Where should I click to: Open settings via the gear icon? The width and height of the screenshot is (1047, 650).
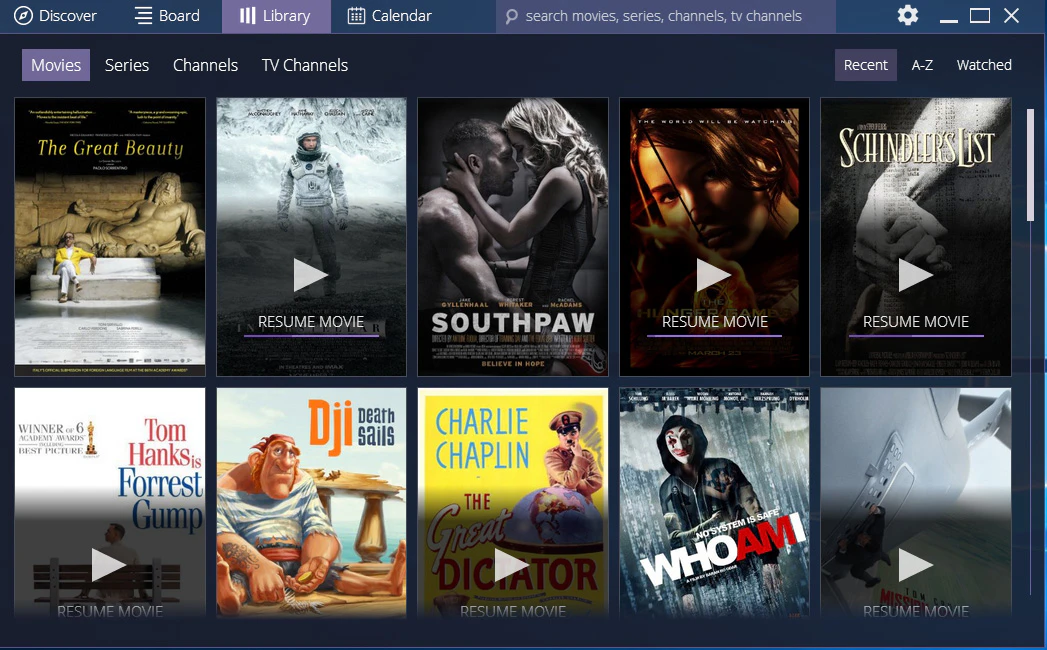(907, 15)
